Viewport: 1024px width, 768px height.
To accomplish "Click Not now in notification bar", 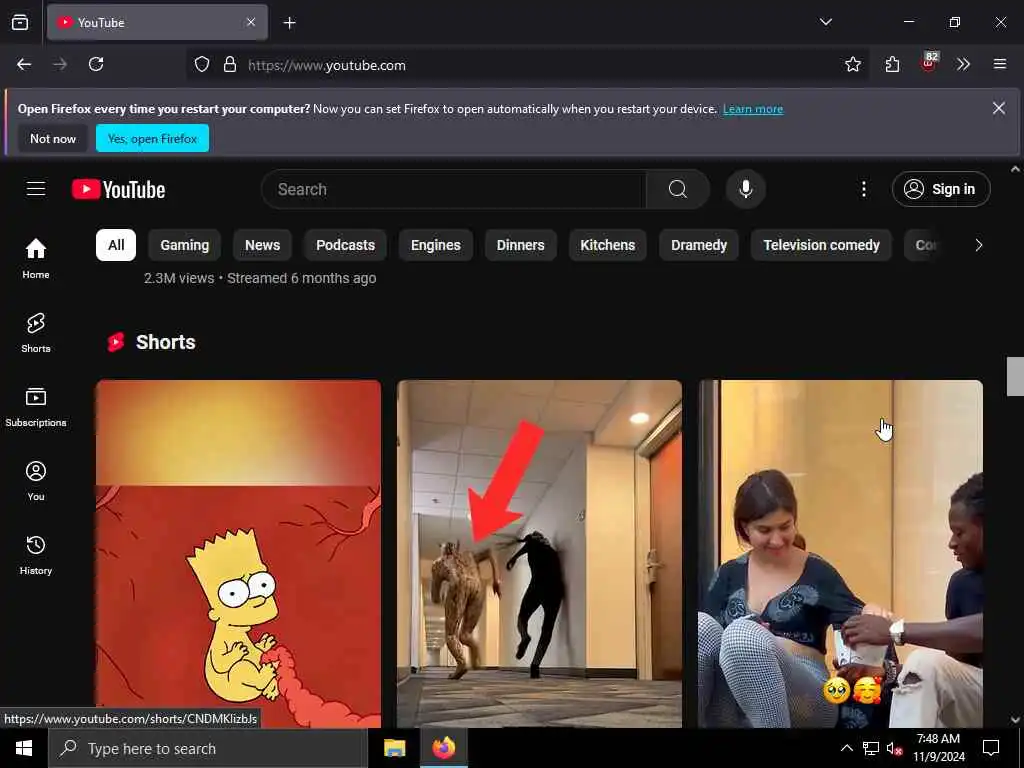I will click(53, 138).
